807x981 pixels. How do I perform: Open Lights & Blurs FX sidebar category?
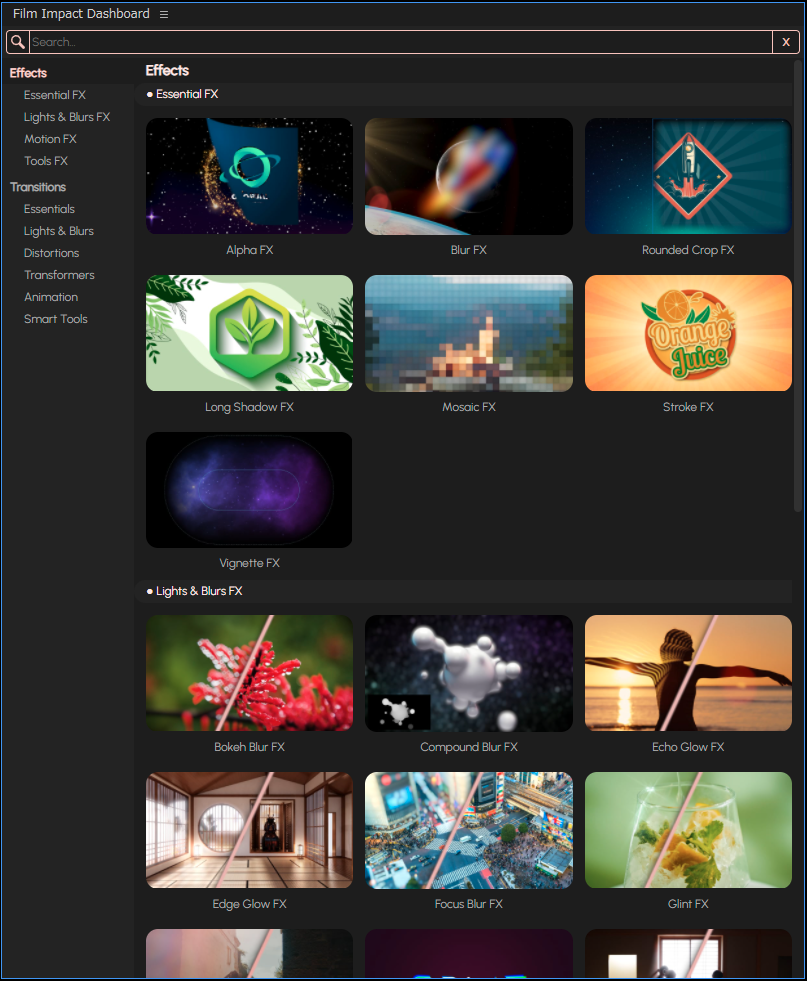[67, 117]
